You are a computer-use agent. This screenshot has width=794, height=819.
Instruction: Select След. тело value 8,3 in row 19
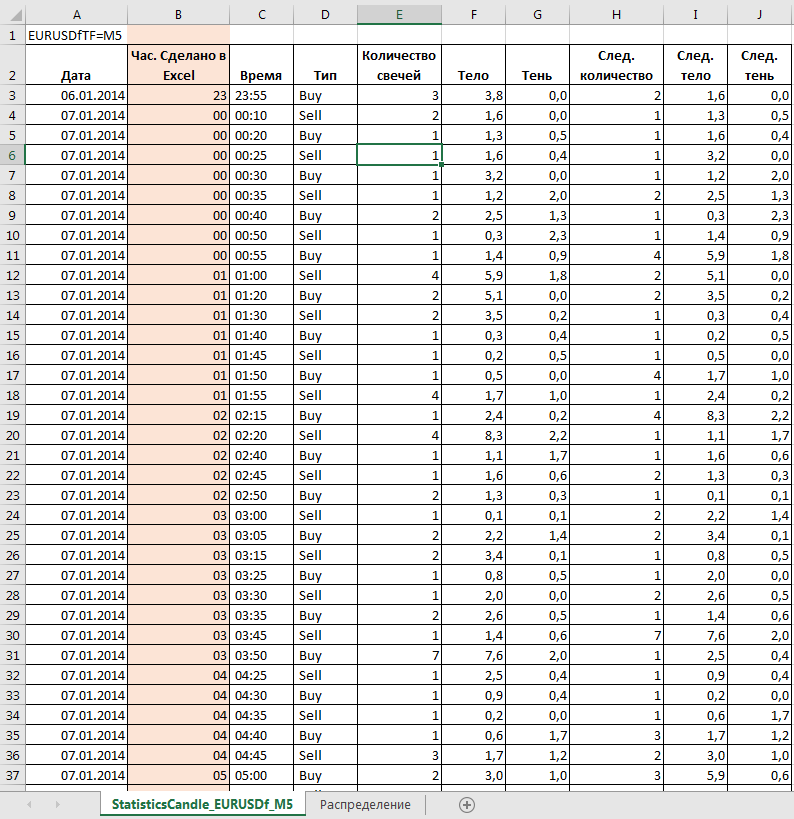pyautogui.click(x=695, y=415)
